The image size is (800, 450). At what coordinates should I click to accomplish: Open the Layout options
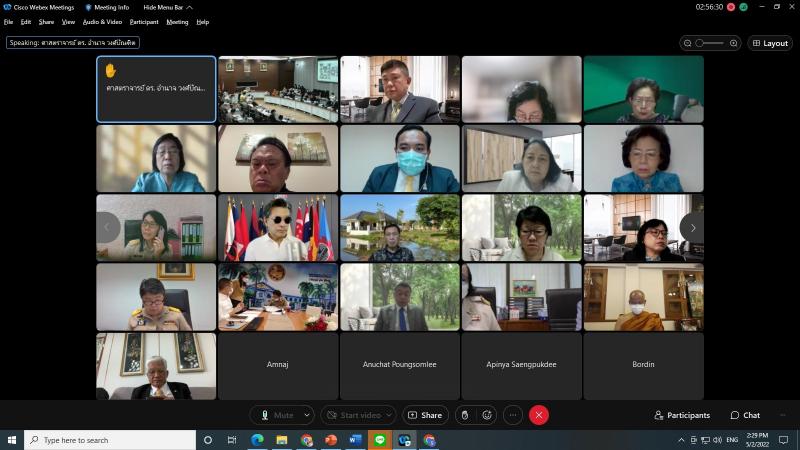pyautogui.click(x=770, y=43)
